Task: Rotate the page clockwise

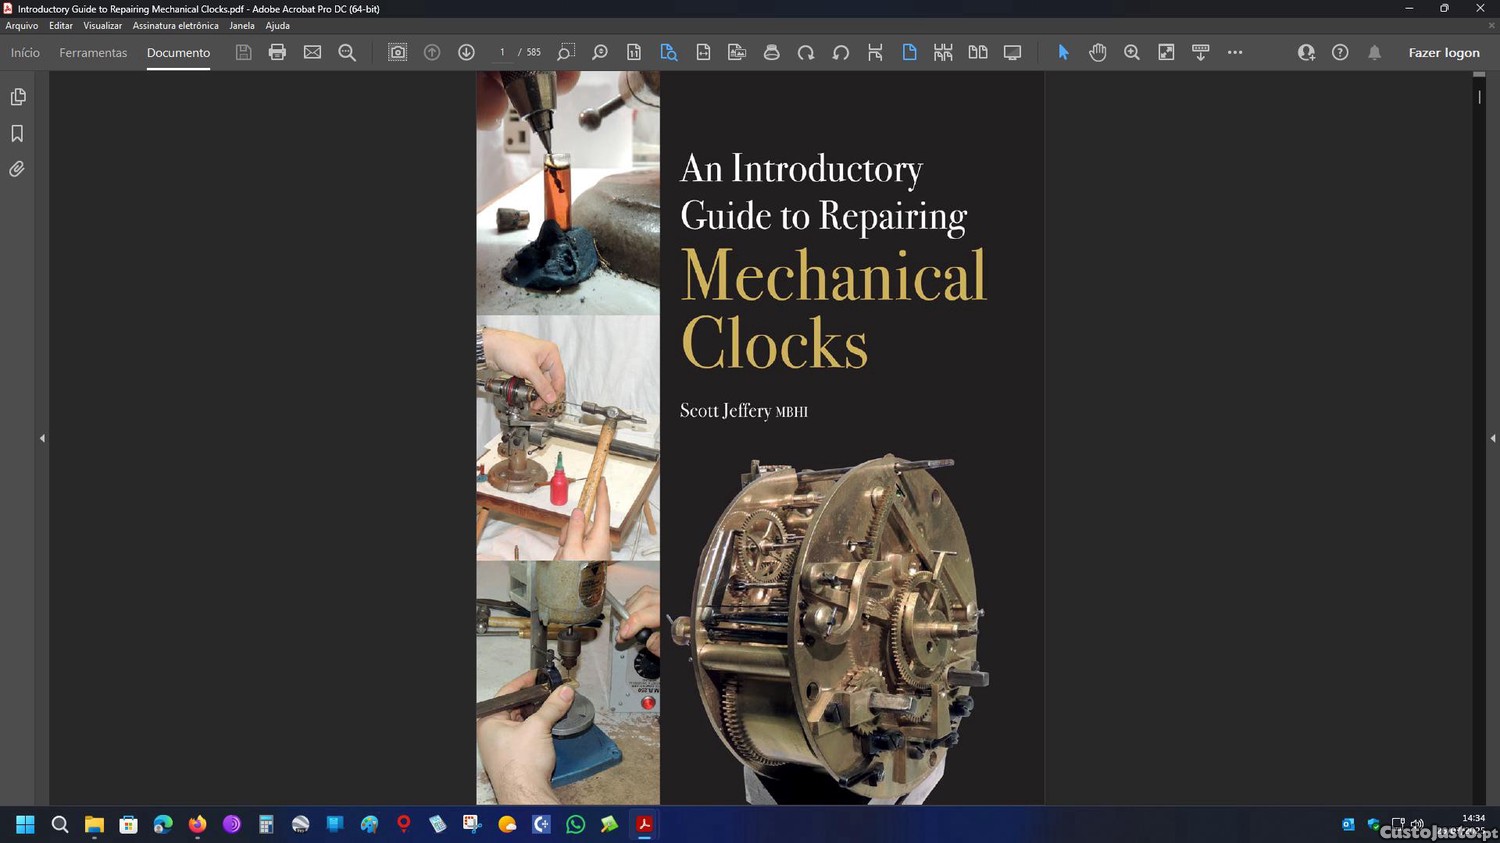Action: coord(806,52)
